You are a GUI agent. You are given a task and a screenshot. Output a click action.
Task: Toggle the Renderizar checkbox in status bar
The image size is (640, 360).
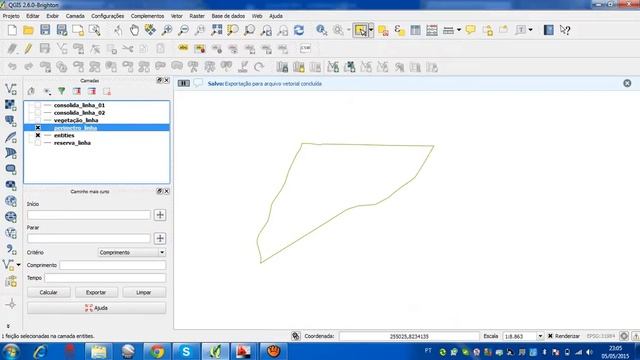tap(550, 336)
